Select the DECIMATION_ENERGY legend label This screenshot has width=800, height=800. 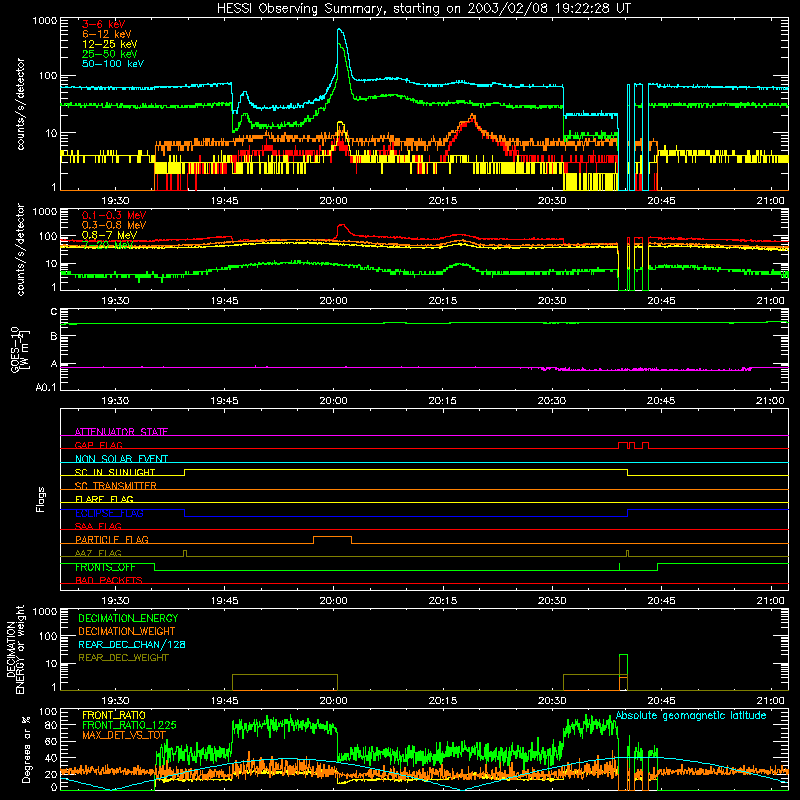[x=128, y=618]
